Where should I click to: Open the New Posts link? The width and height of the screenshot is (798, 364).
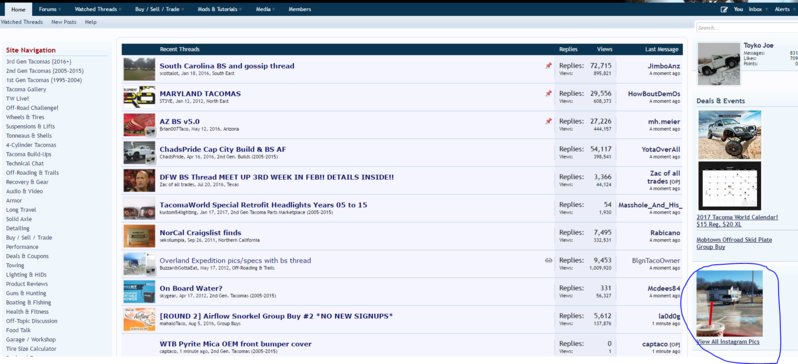pos(64,22)
